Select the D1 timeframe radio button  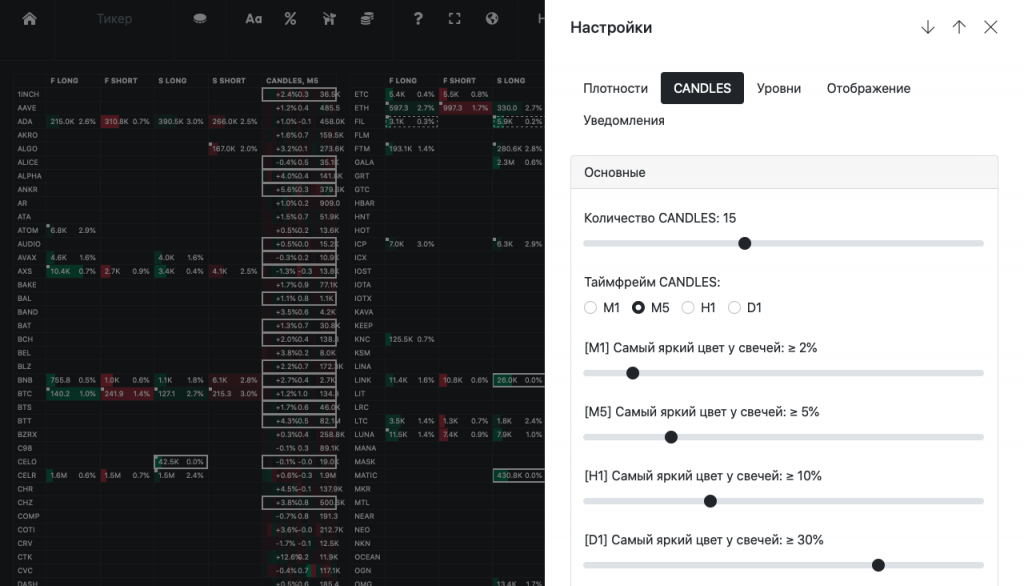click(x=734, y=307)
